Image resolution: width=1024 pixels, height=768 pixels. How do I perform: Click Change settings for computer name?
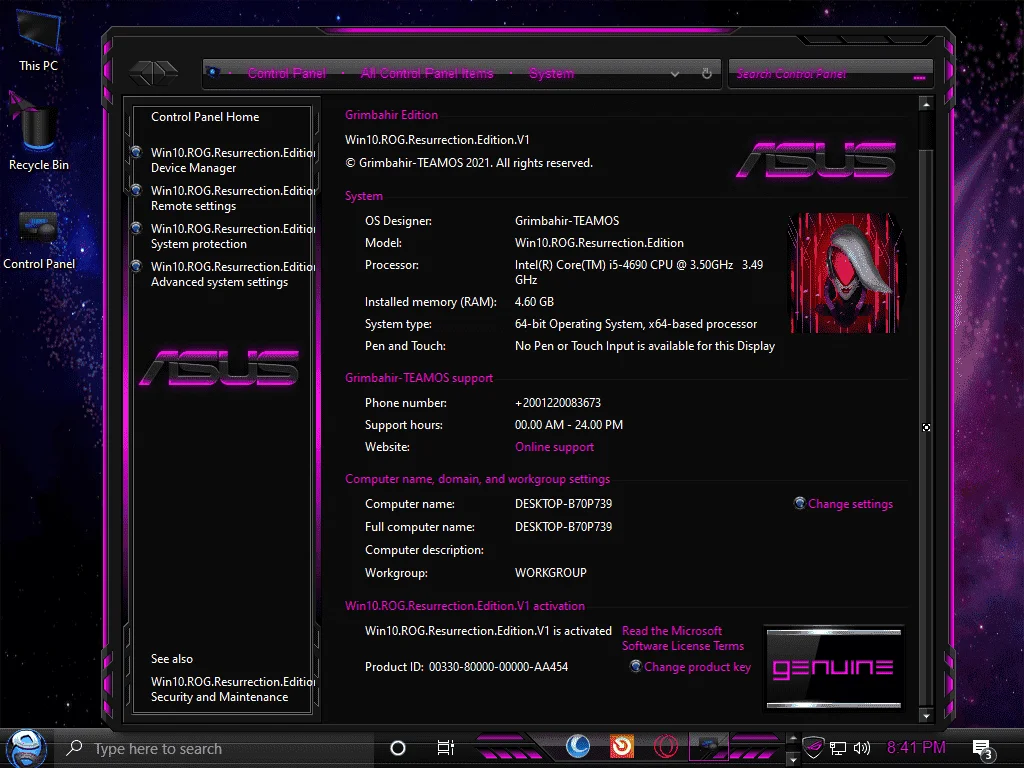[x=850, y=504]
